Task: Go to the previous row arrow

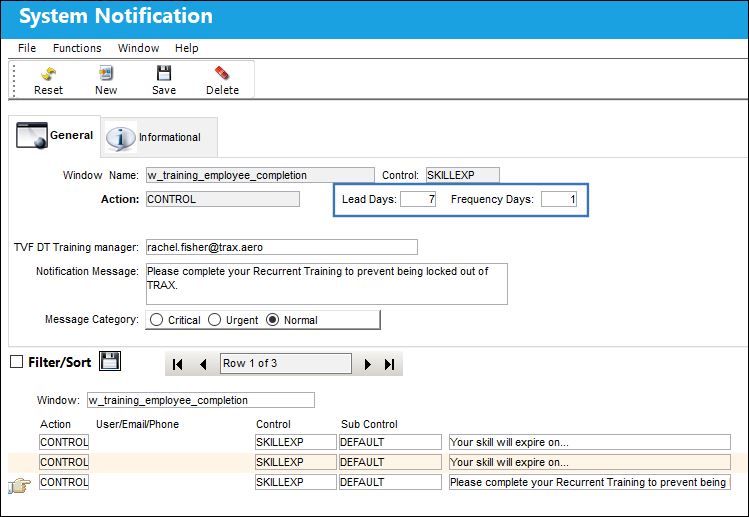Action: (x=203, y=364)
